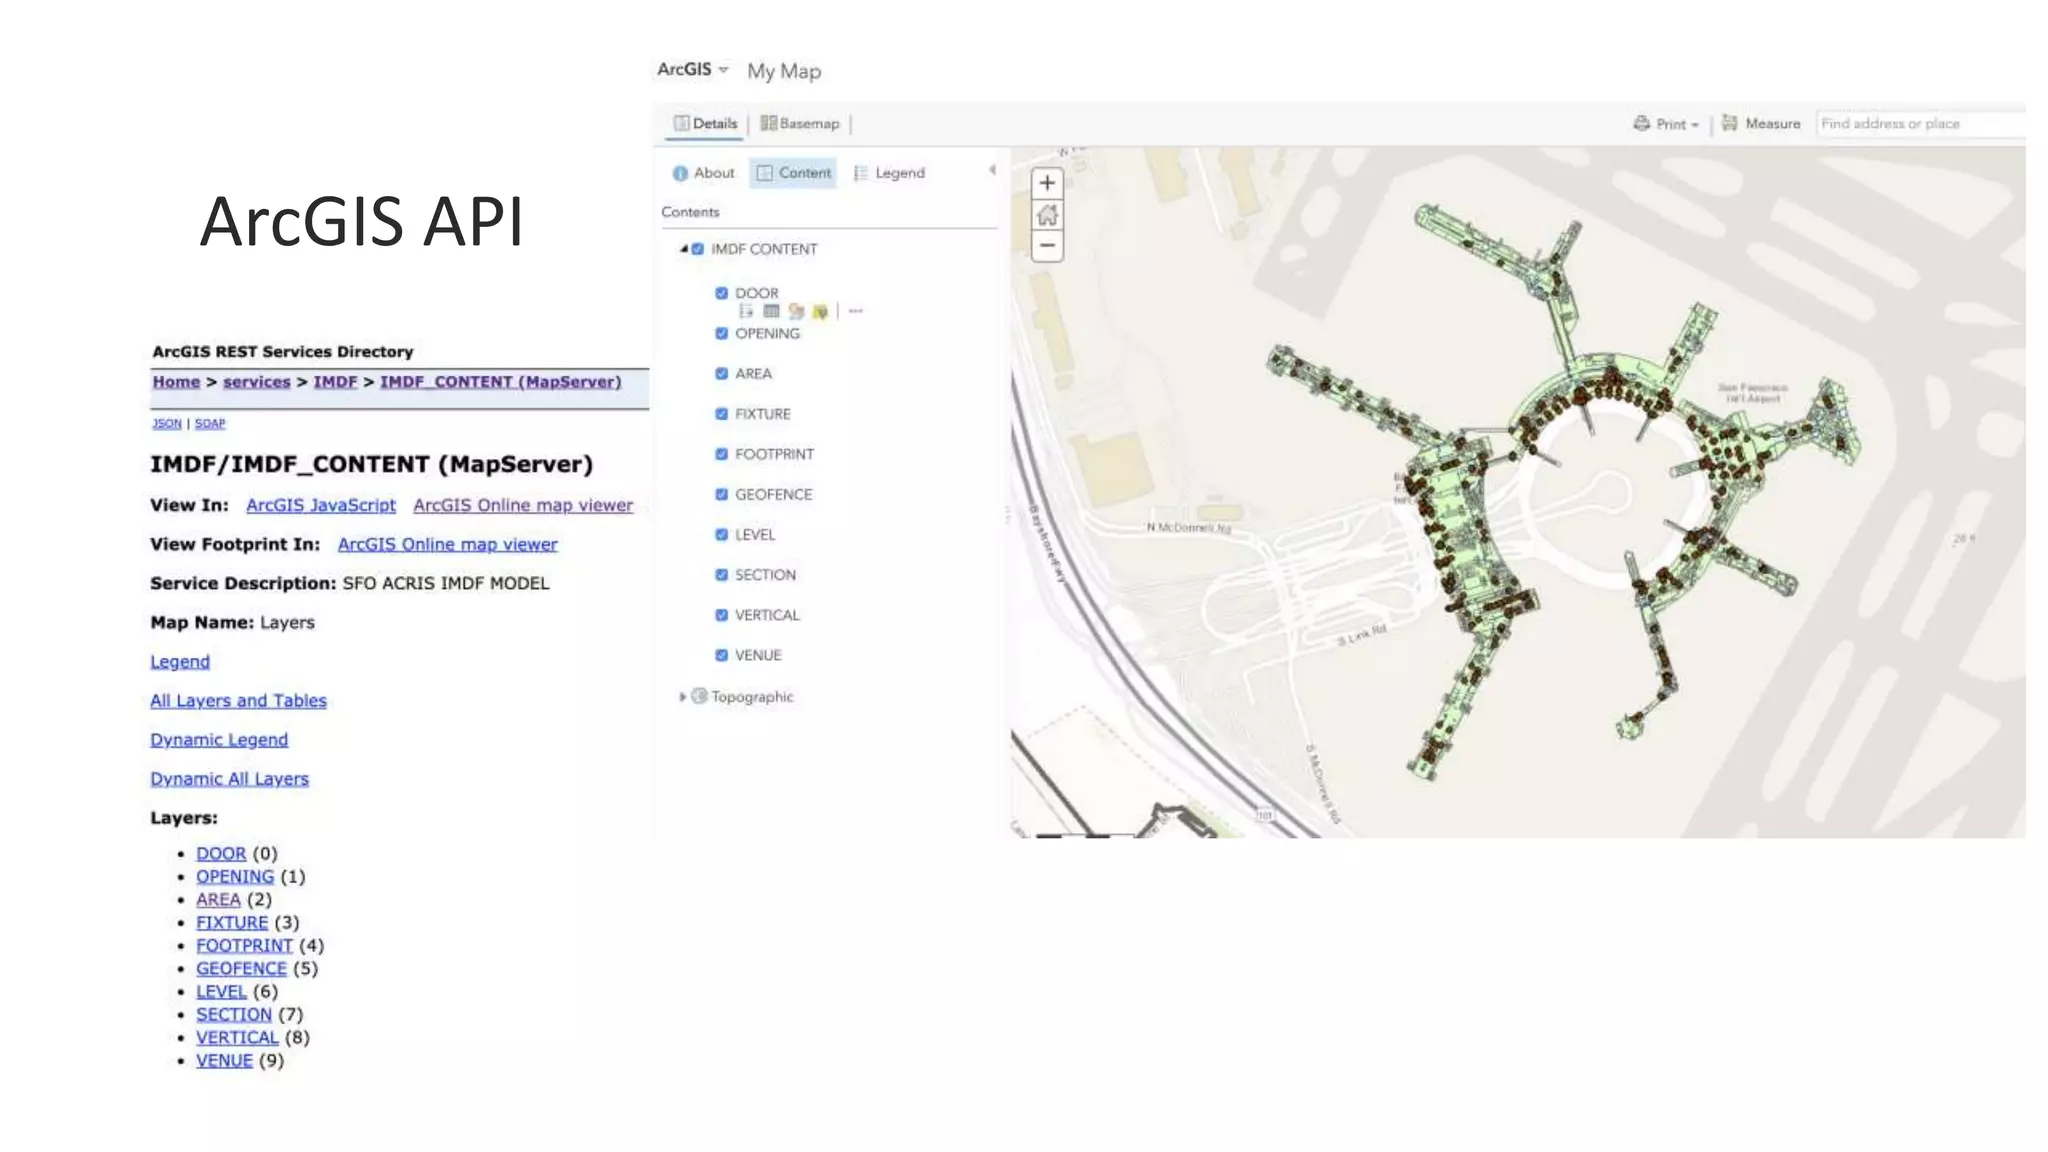This screenshot has height=1152, width=2048.
Task: Open OPENING (1) layer link
Action: pyautogui.click(x=235, y=877)
